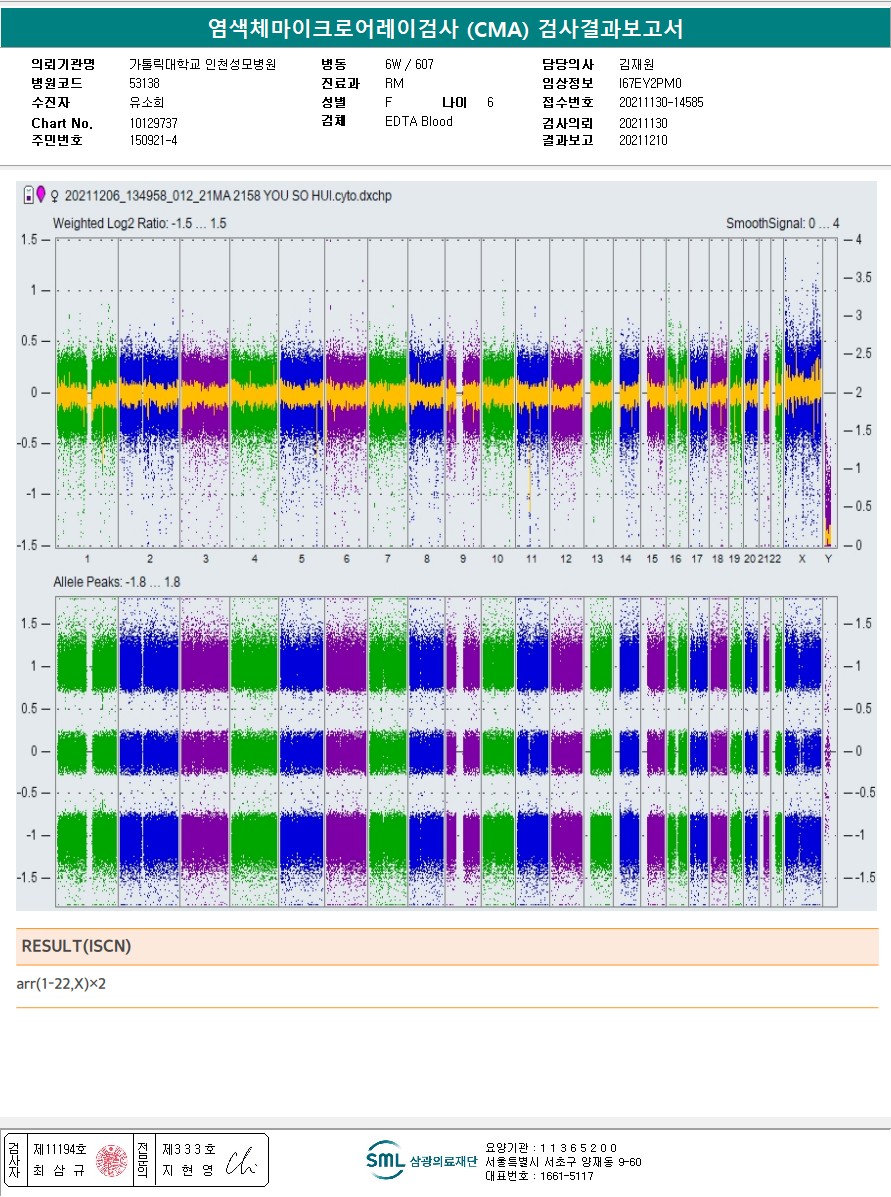Select chromosome X label under log2 plot
The width and height of the screenshot is (891, 1197).
[802, 559]
